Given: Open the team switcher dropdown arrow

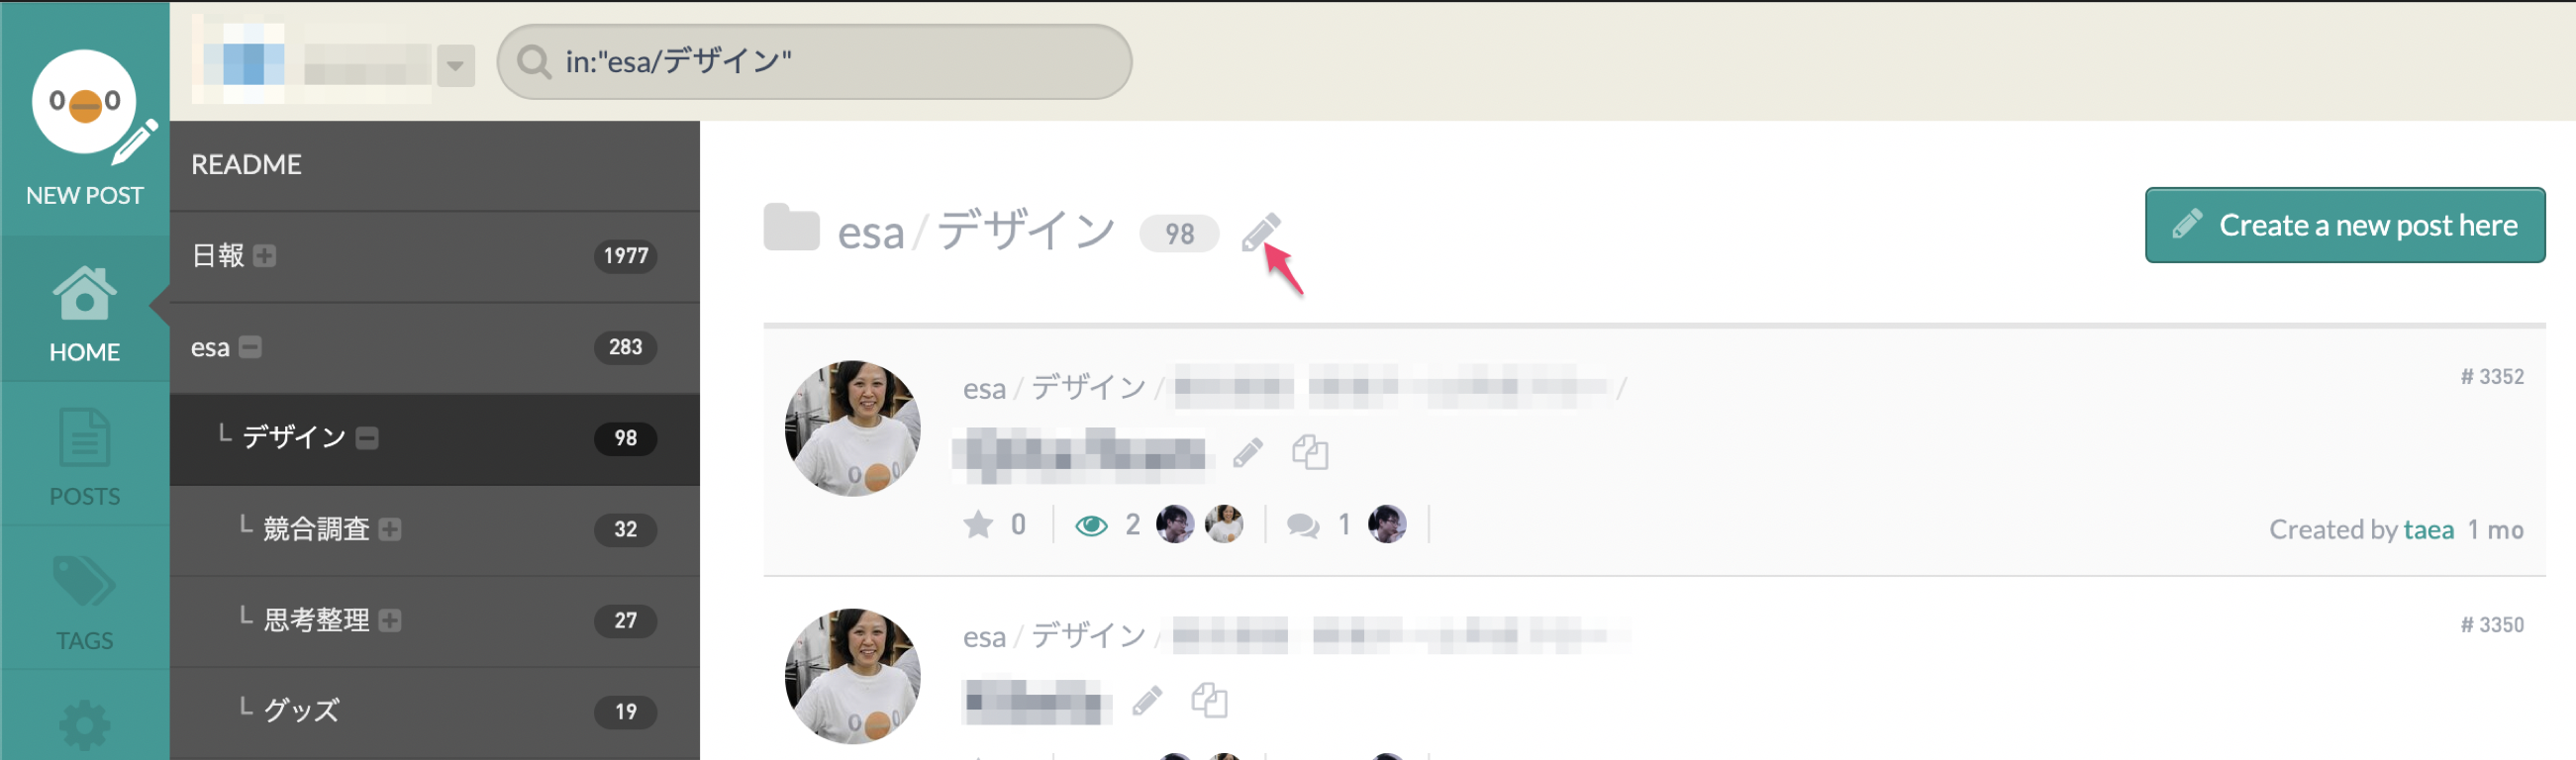Looking at the screenshot, I should pos(455,65).
